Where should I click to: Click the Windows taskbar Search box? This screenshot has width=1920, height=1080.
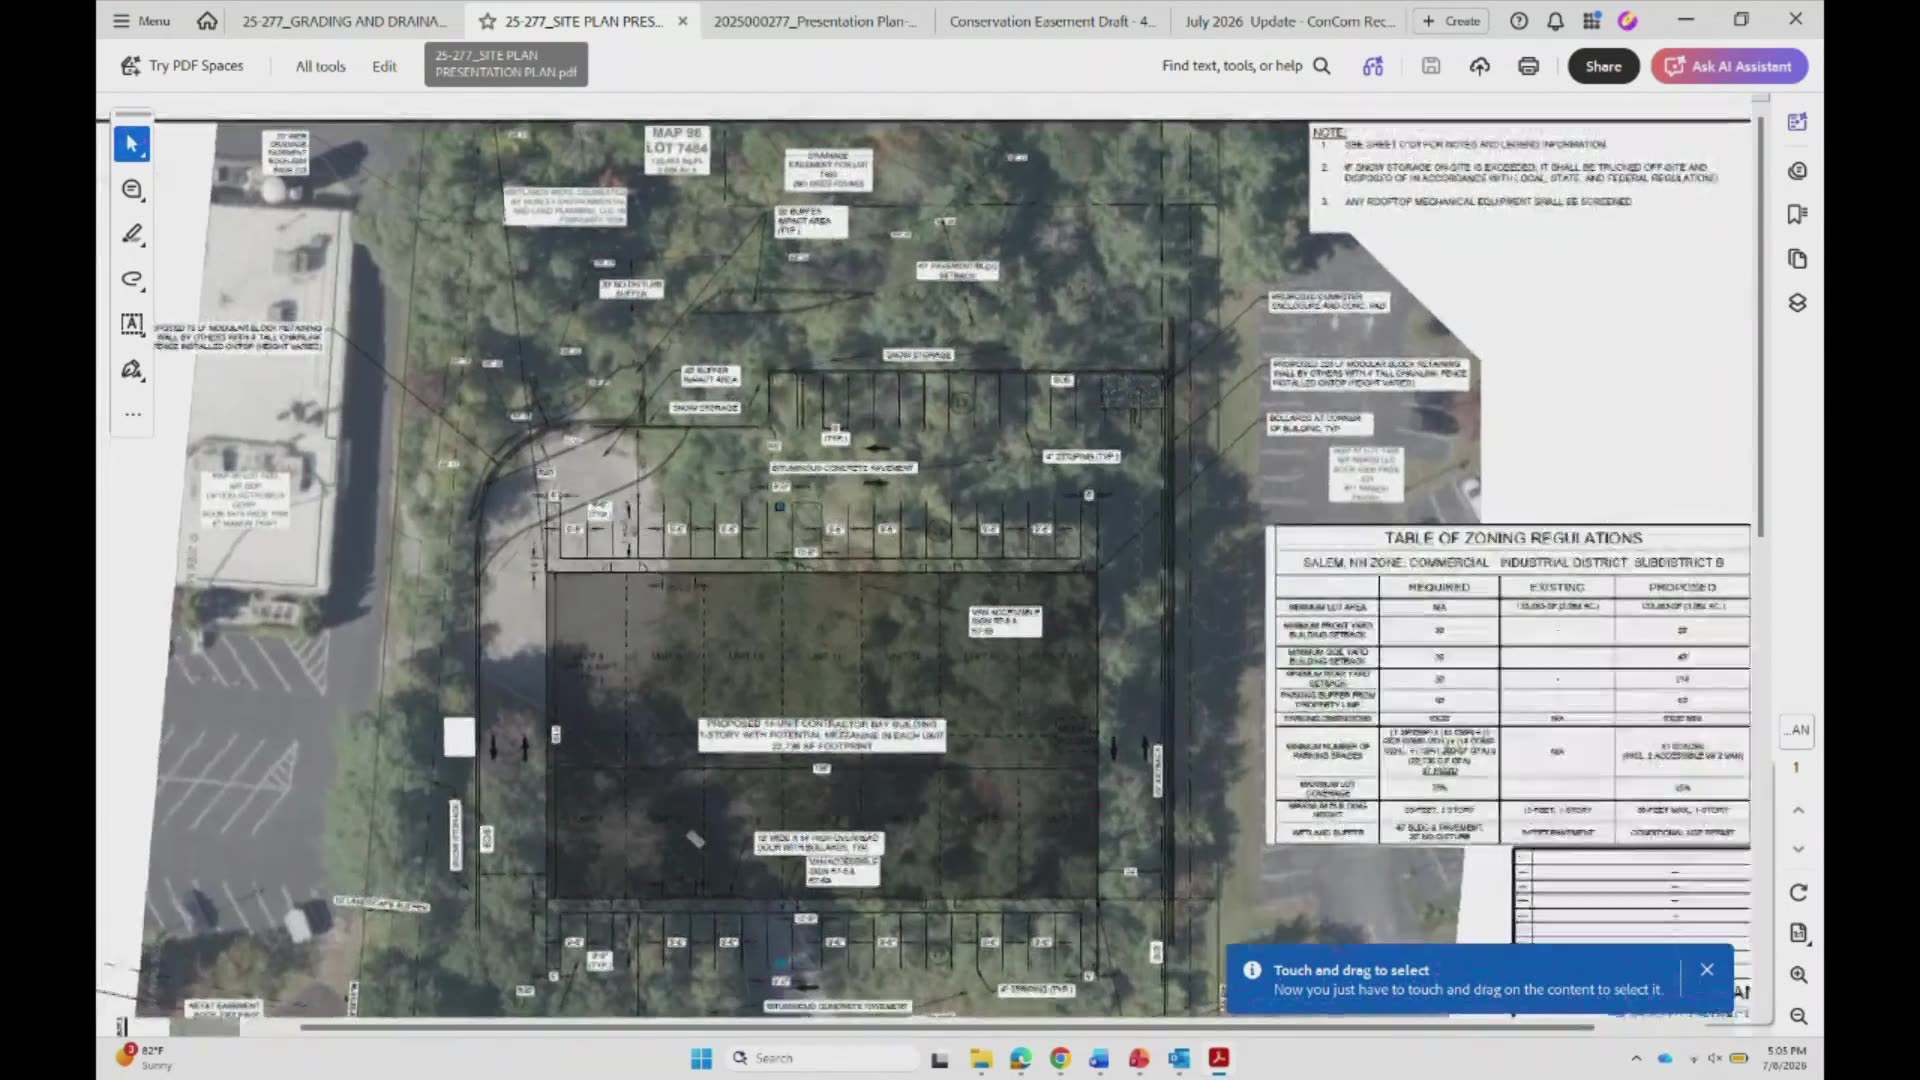(x=823, y=1058)
